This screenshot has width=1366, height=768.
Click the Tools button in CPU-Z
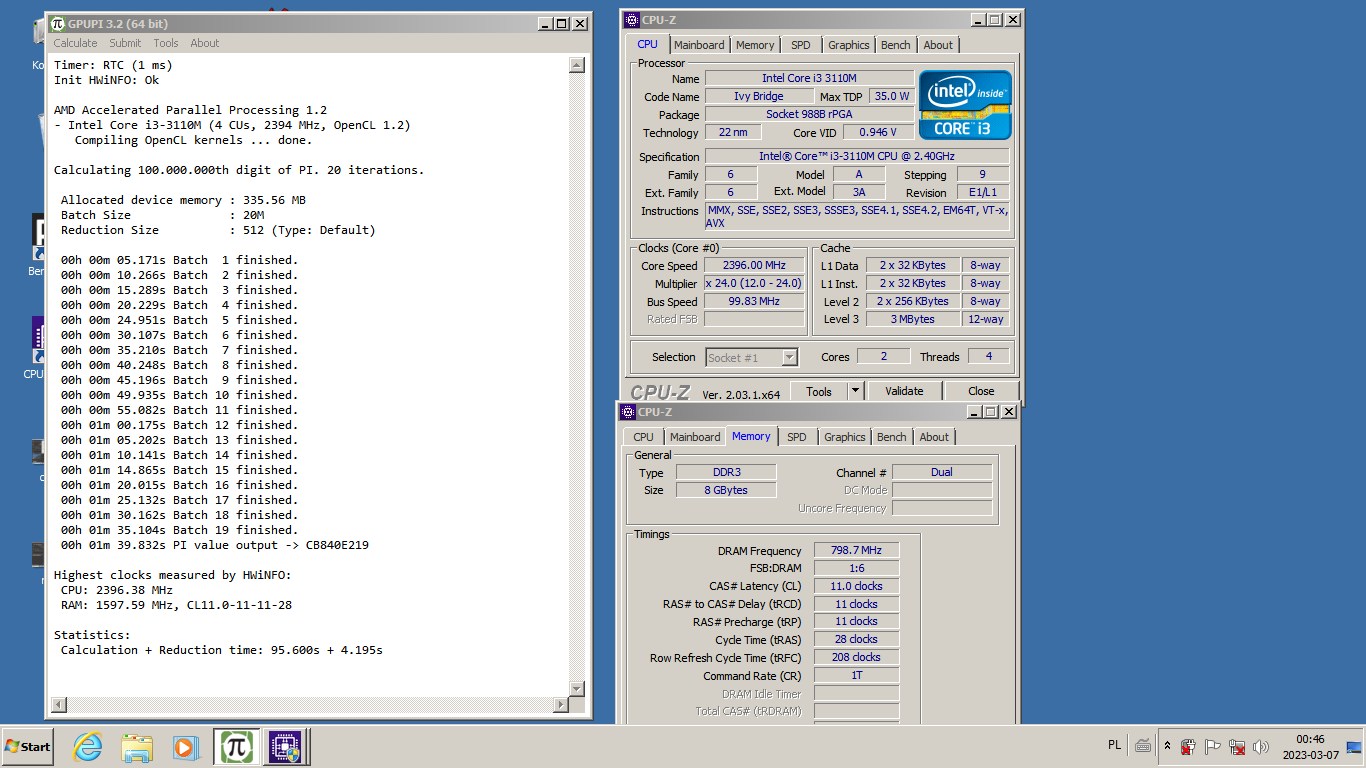819,391
